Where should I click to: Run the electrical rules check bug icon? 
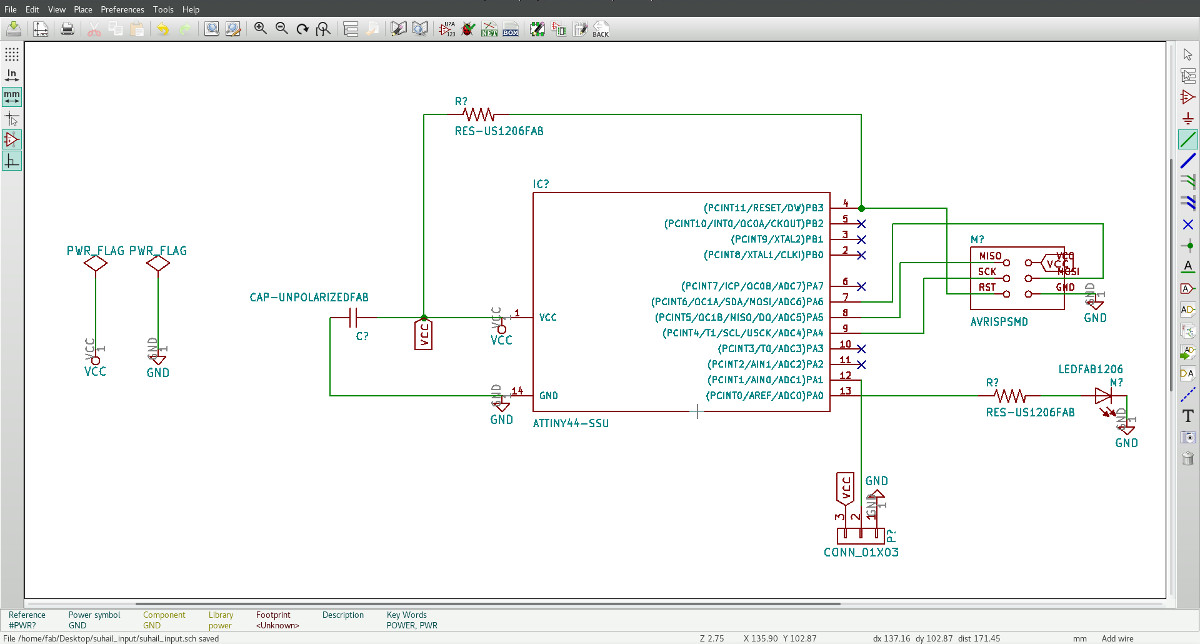click(x=469, y=29)
